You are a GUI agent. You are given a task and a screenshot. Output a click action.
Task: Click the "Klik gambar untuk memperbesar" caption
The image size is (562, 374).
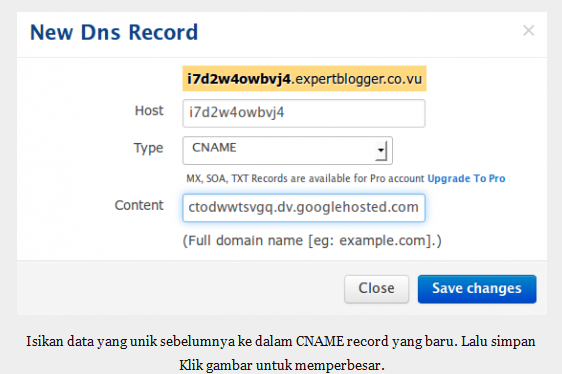[x=282, y=365]
